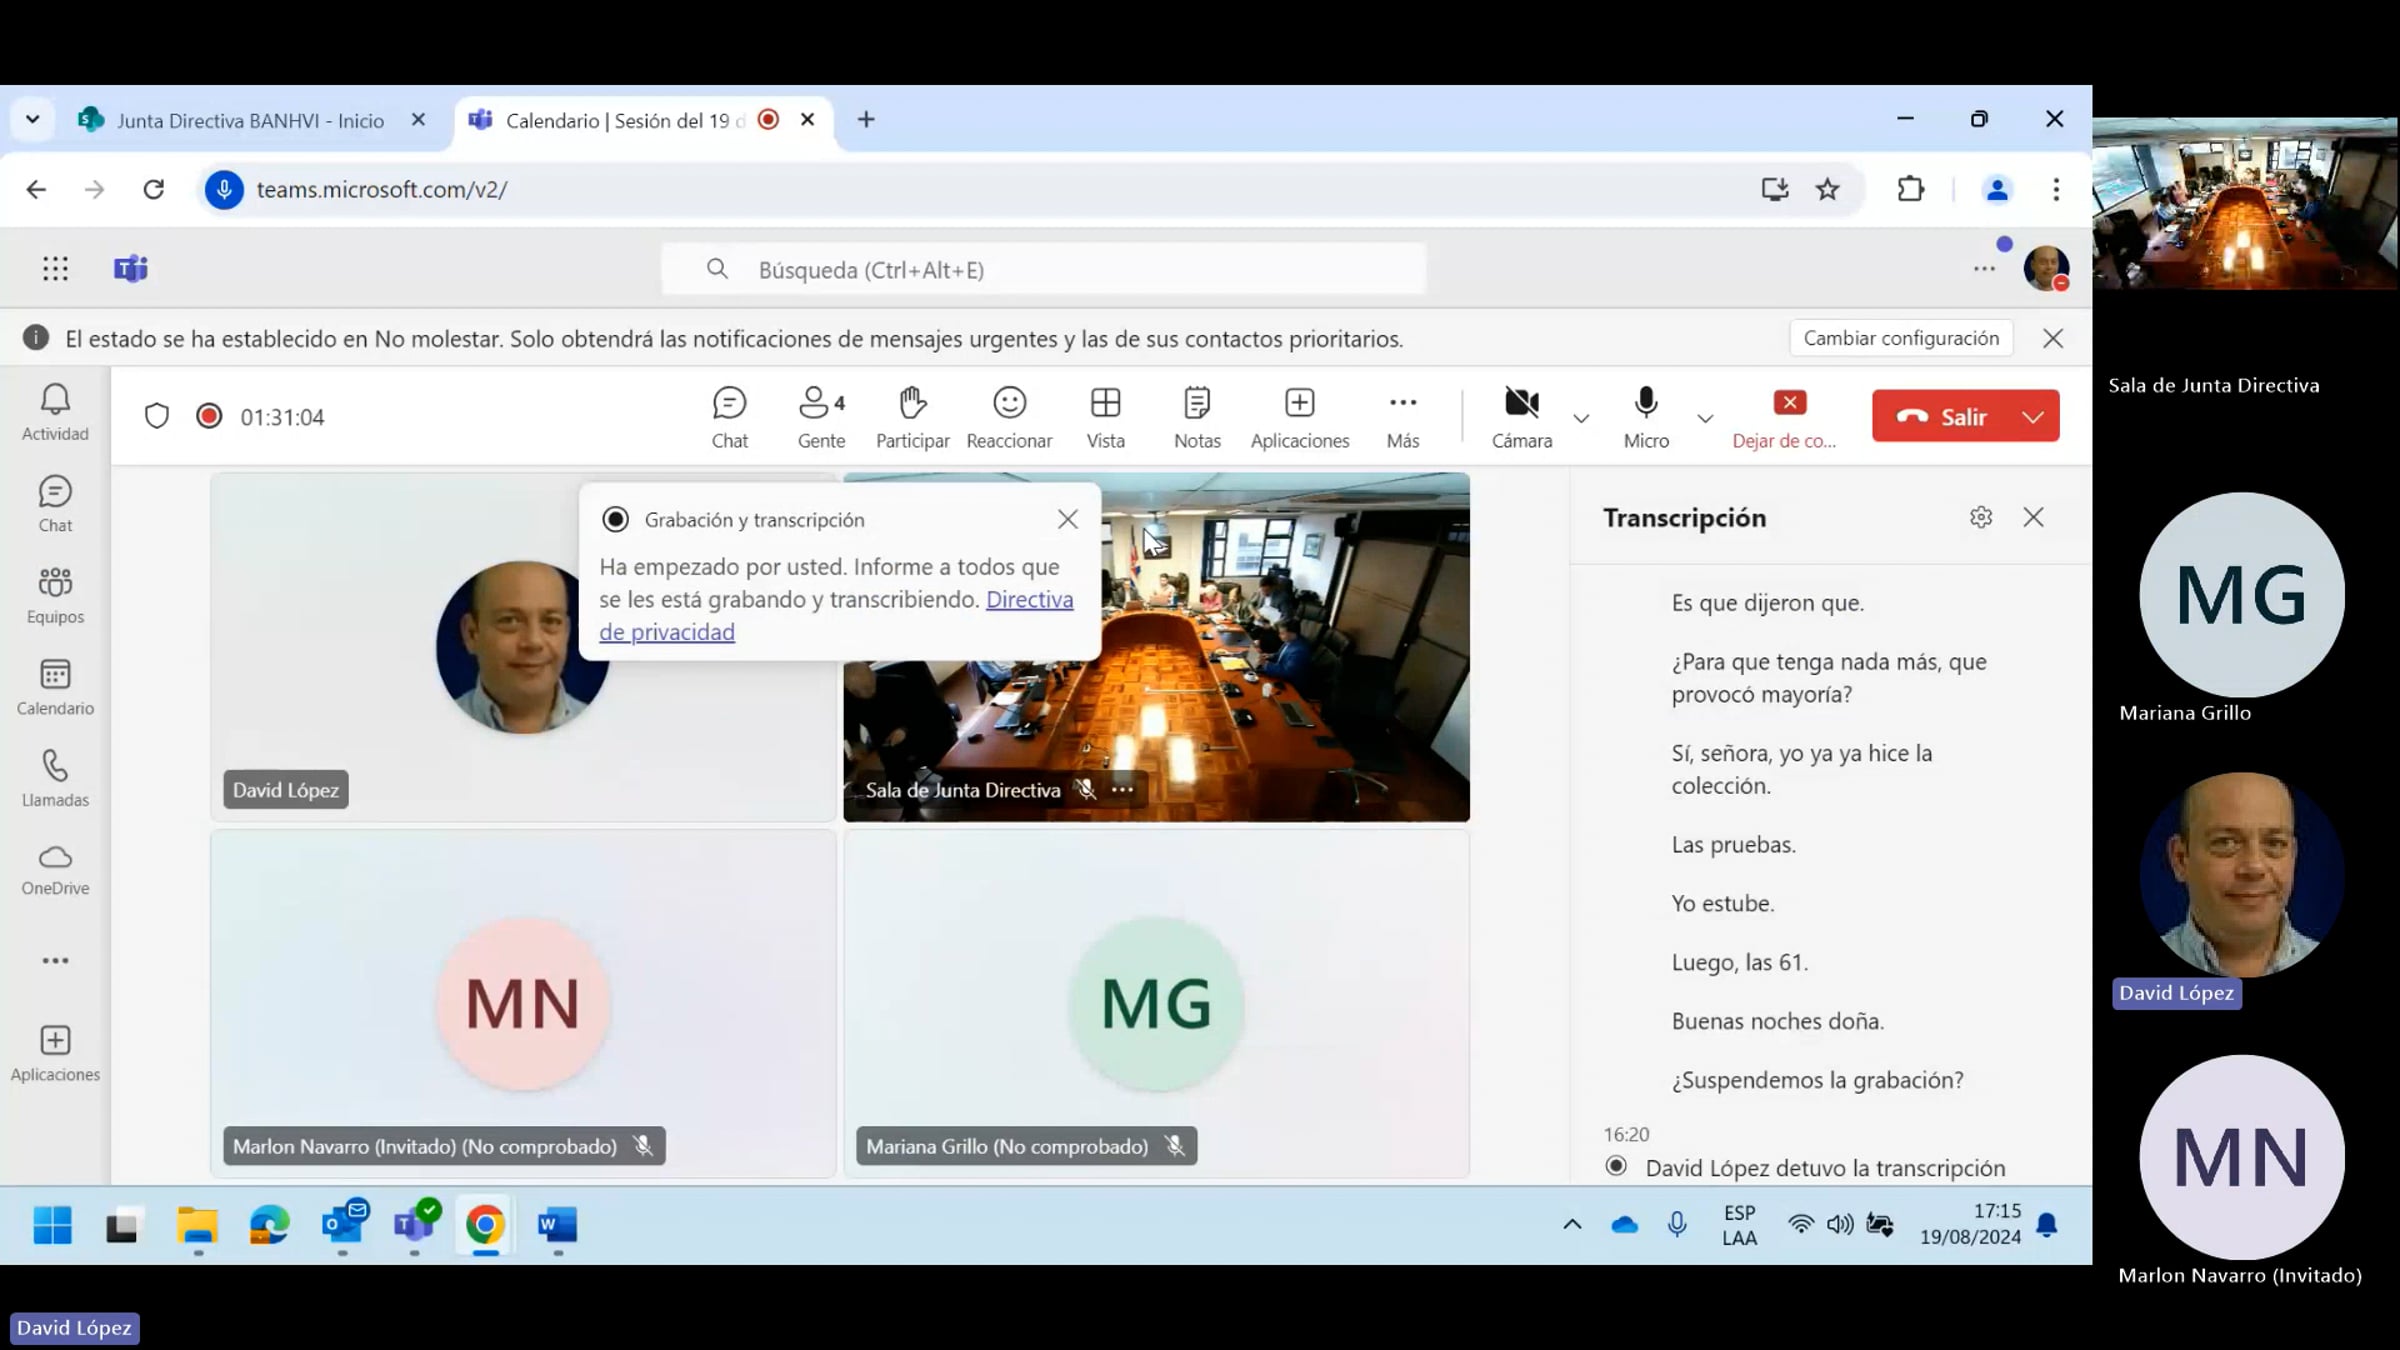Click the meeting shield security icon
This screenshot has width=2400, height=1350.
click(x=157, y=416)
